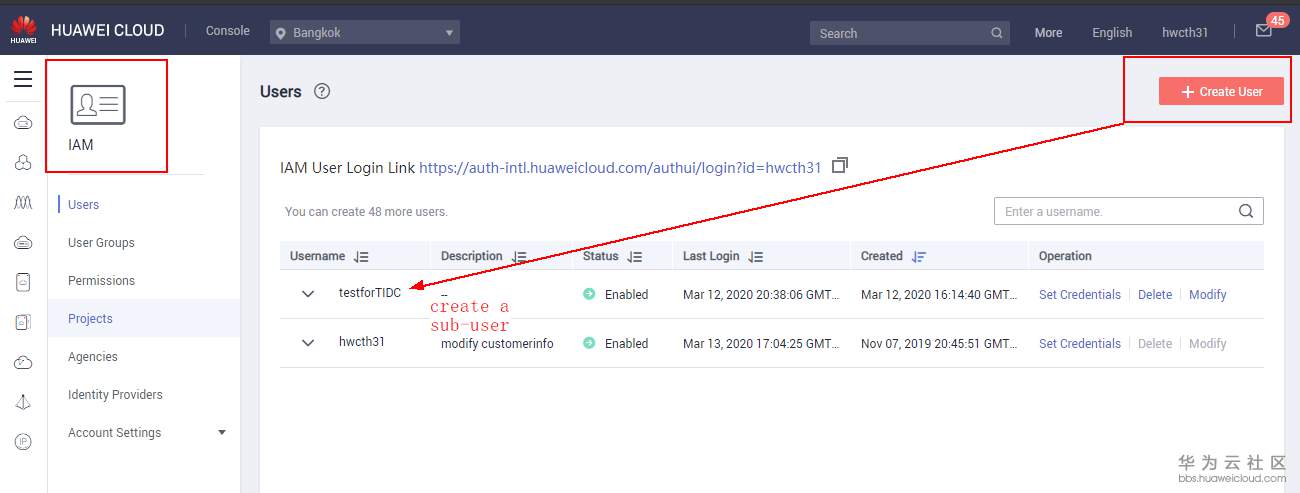Click the Create User button
This screenshot has height=493, width=1300.
pyautogui.click(x=1221, y=91)
